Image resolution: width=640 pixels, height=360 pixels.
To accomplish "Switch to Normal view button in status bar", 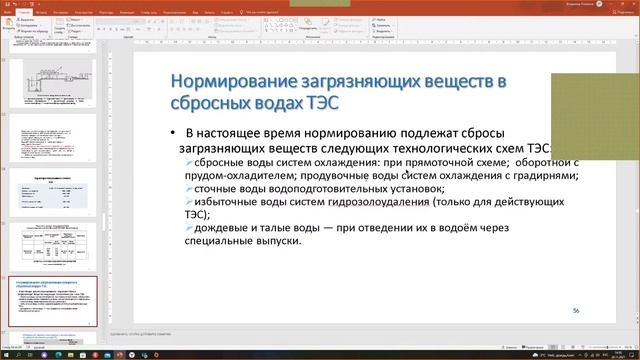I will coord(553,347).
